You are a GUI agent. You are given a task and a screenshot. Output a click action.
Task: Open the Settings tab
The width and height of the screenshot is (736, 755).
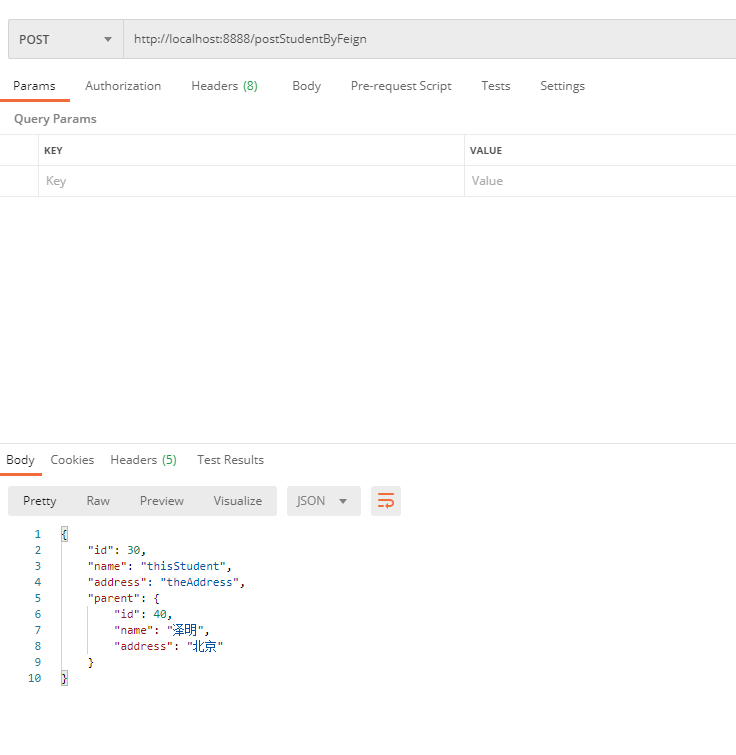pyautogui.click(x=562, y=86)
